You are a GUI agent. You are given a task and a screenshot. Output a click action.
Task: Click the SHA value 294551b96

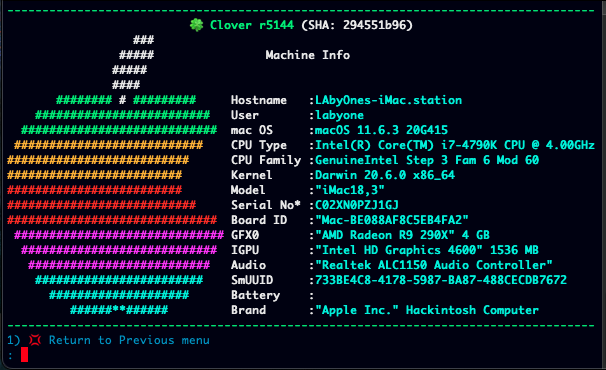point(374,26)
